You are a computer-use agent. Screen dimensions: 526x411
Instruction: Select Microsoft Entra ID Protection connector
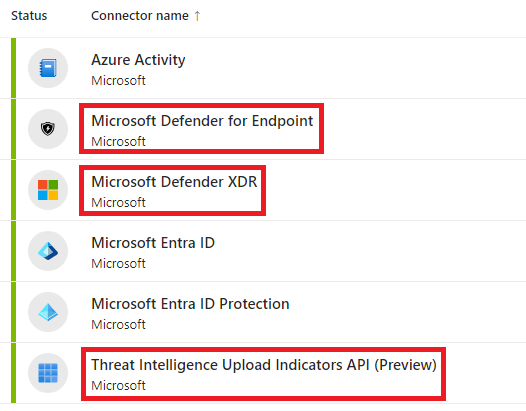tap(190, 304)
